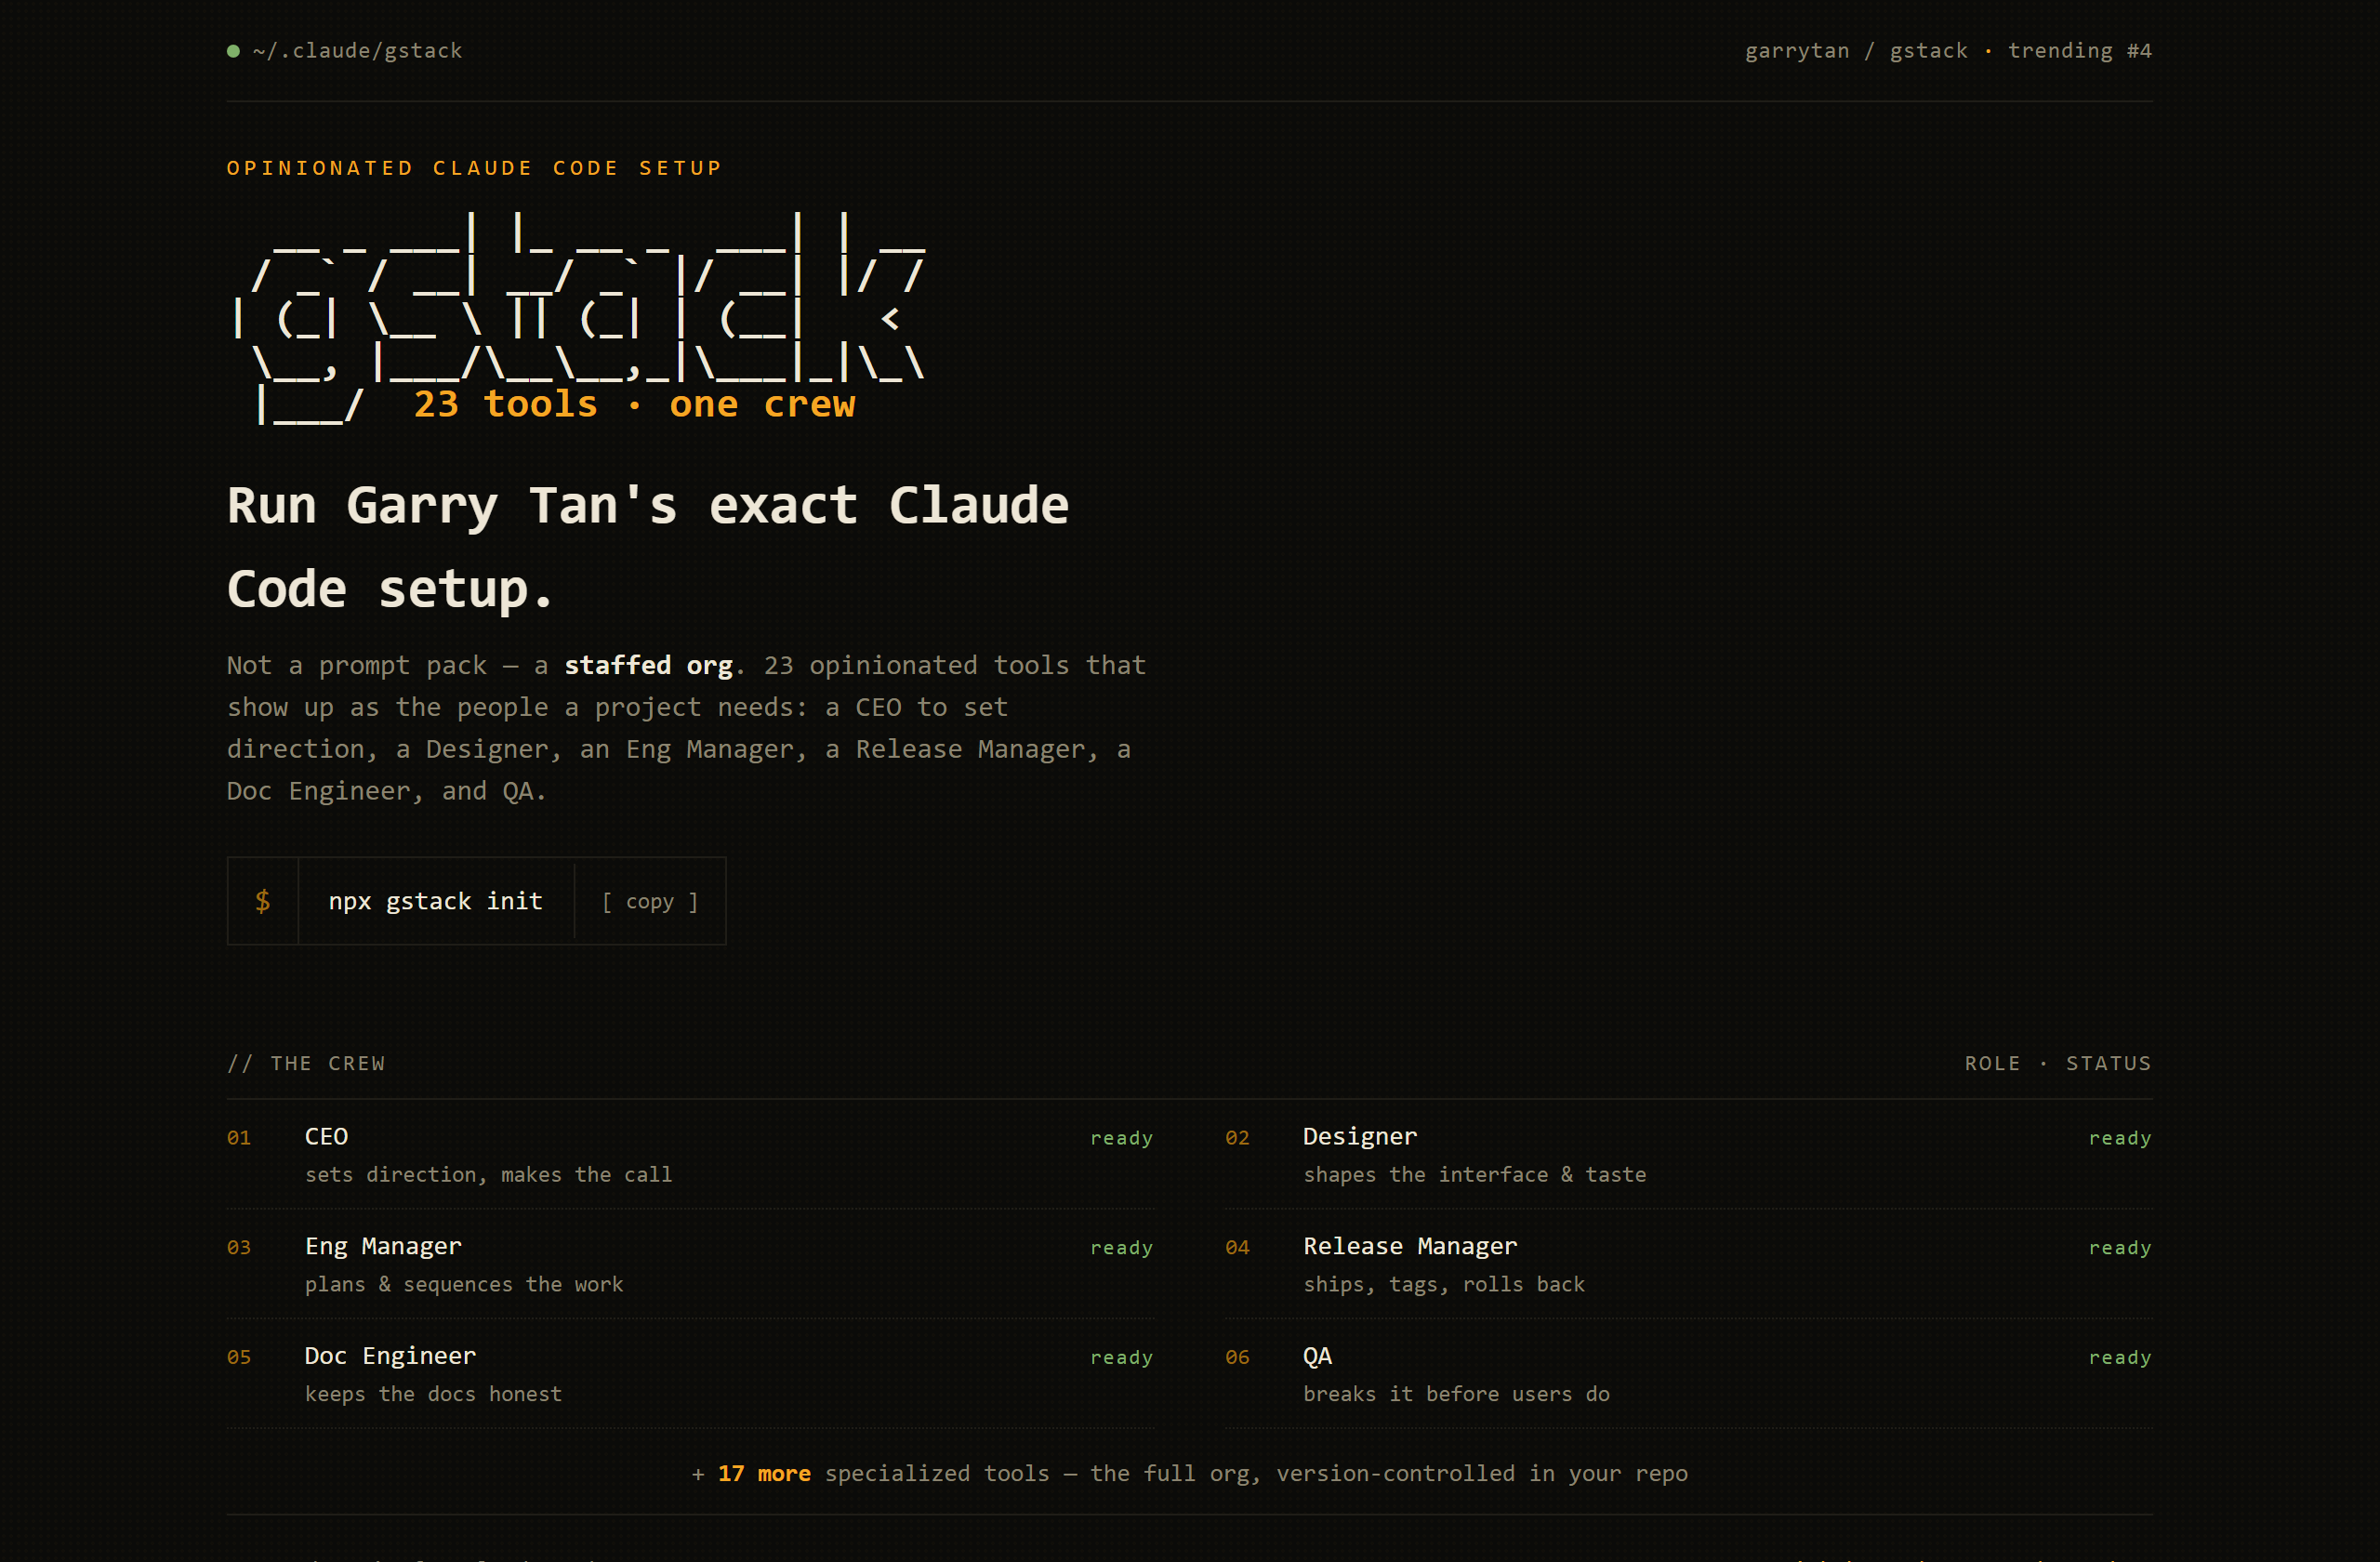This screenshot has height=1562, width=2380.
Task: Click the headline 'Run Garry Tan's exact Claude Code setup.'
Action: click(x=648, y=546)
